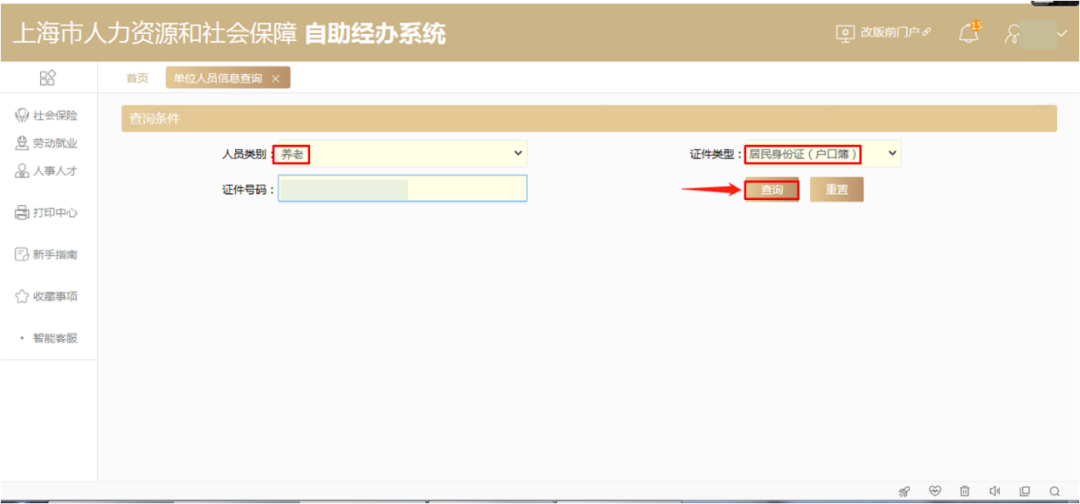Click the stacked windows icon at bottom
Image resolution: width=1080 pixels, height=504 pixels.
pos(1025,491)
